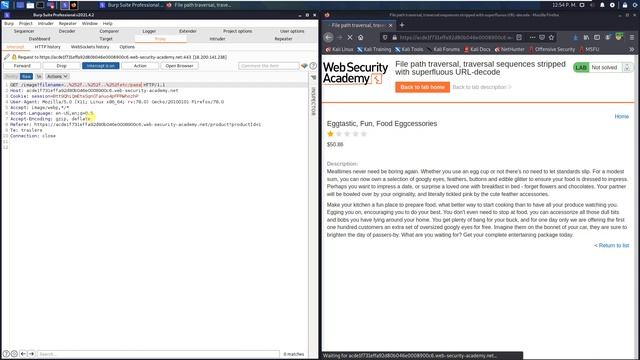Screen dimensions: 640x360
Task: Open Window menu in Burp Suite
Action: tap(89, 23)
